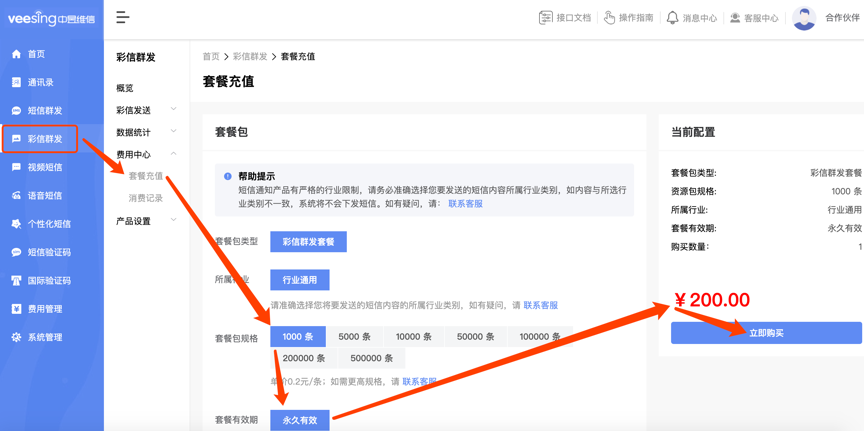Screen dimensions: 864x431
Task: Click the home icon beside 首页
Action: coord(17,54)
